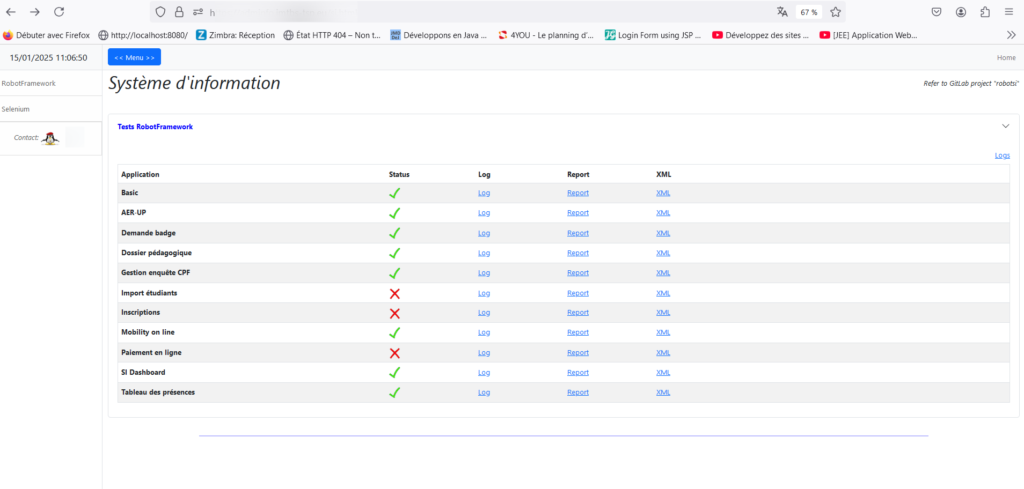Open the XML link for SI Dashboard
This screenshot has width=1024, height=489.
pos(662,373)
